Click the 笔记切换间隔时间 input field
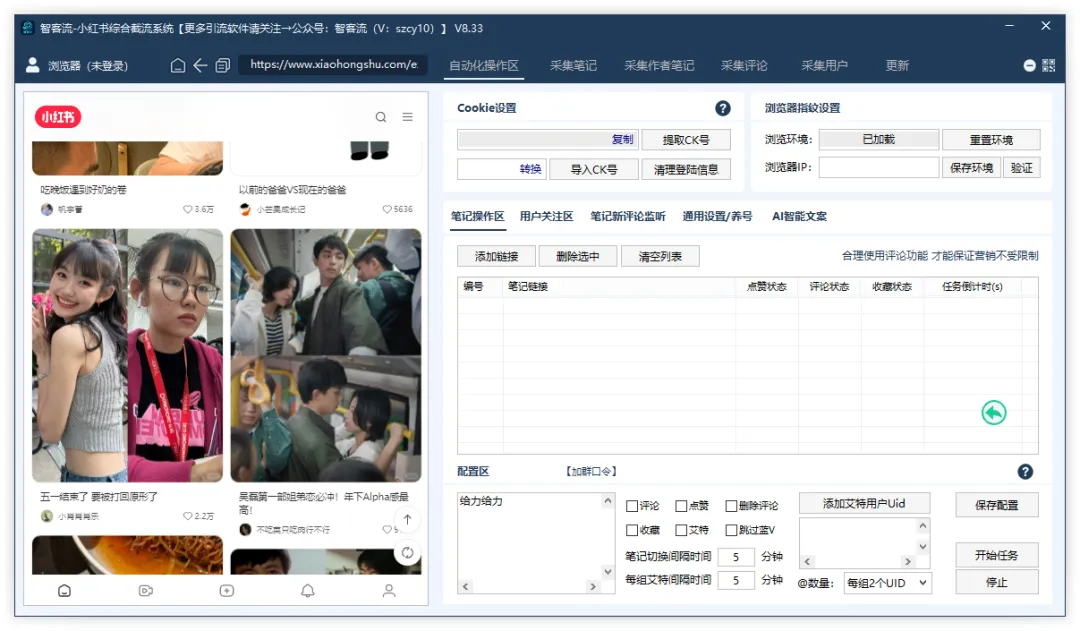Image resolution: width=1080 pixels, height=631 pixels. pyautogui.click(x=736, y=557)
